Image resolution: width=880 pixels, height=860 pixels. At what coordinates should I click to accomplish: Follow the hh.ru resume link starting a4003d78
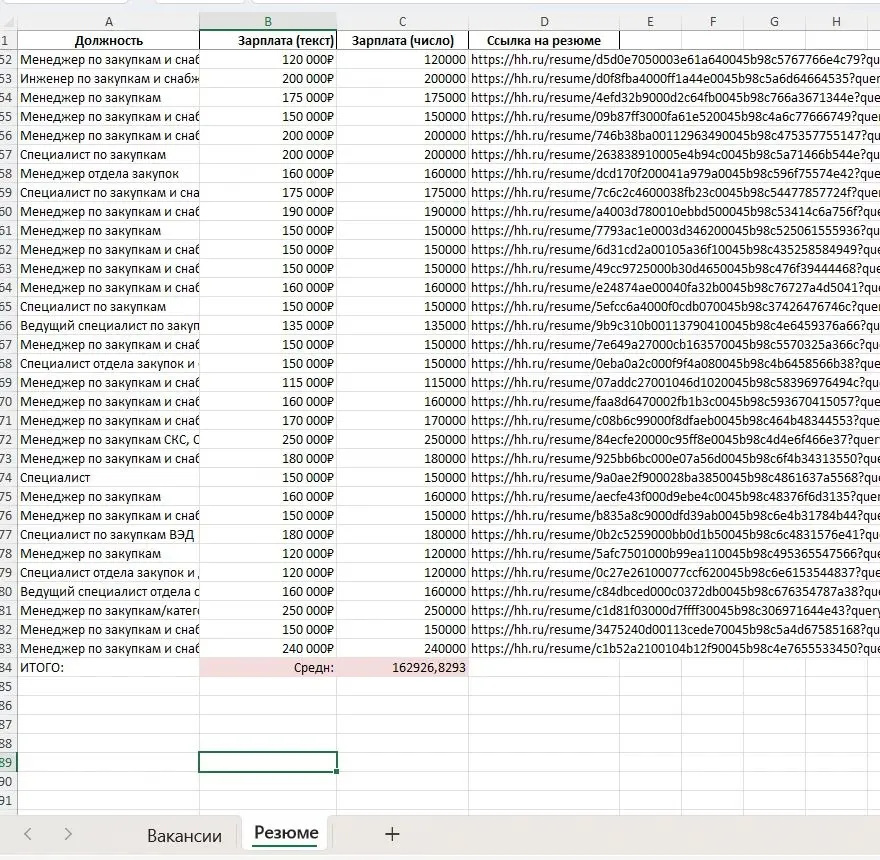tap(675, 212)
